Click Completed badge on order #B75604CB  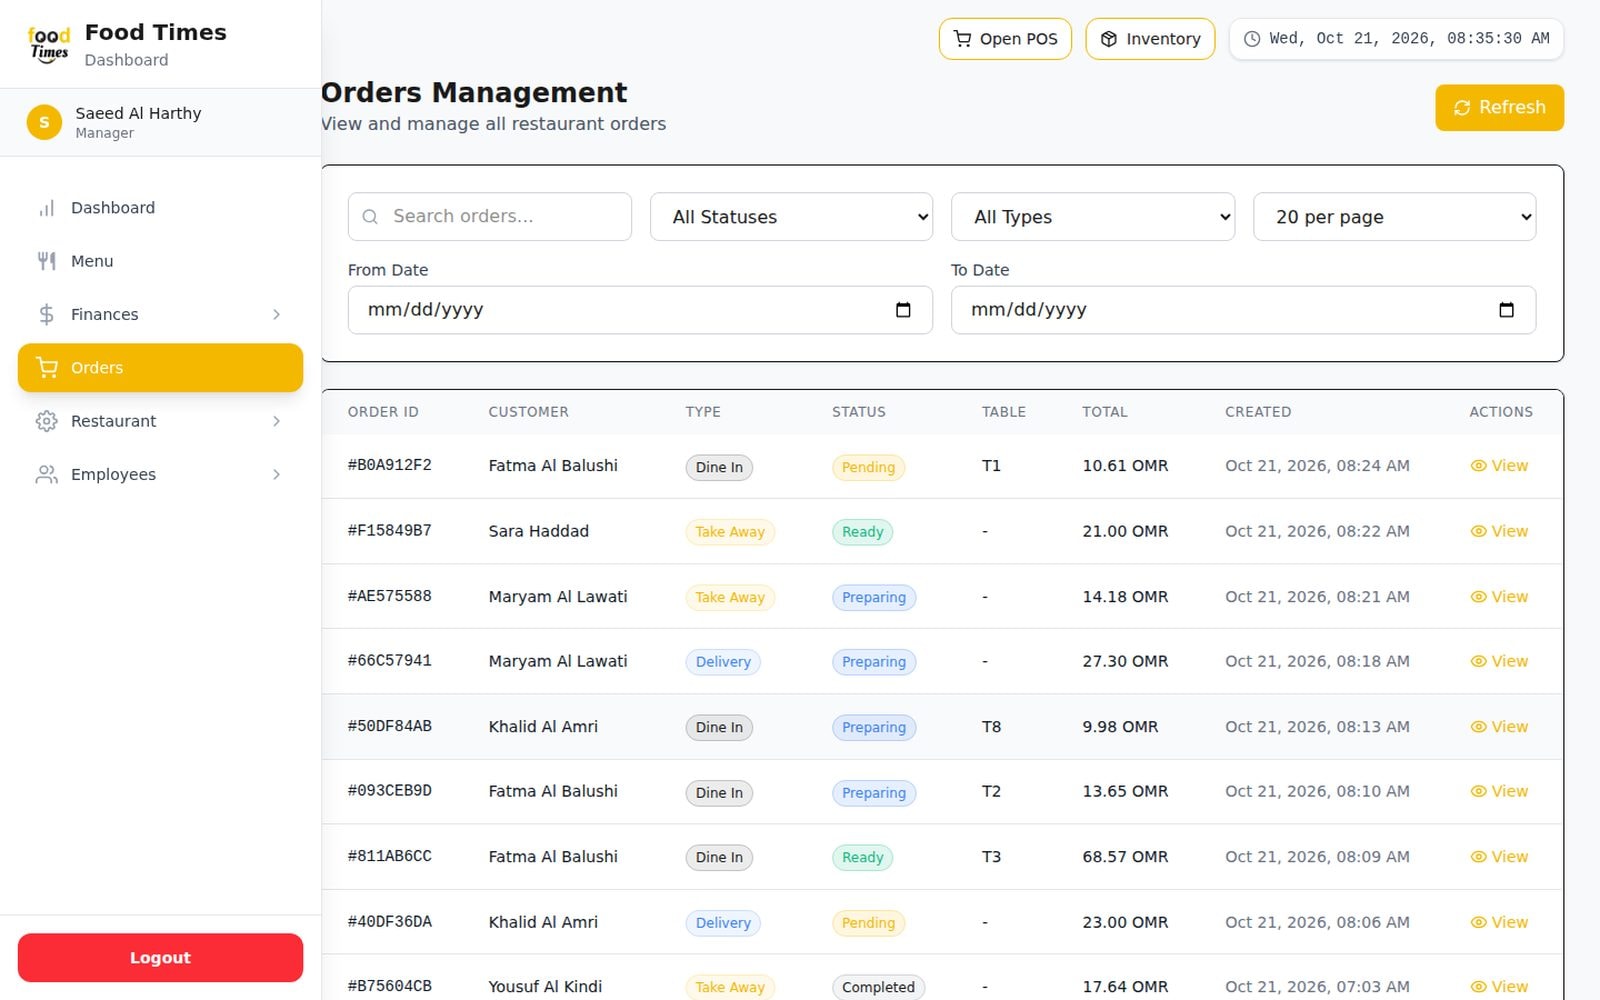(878, 987)
